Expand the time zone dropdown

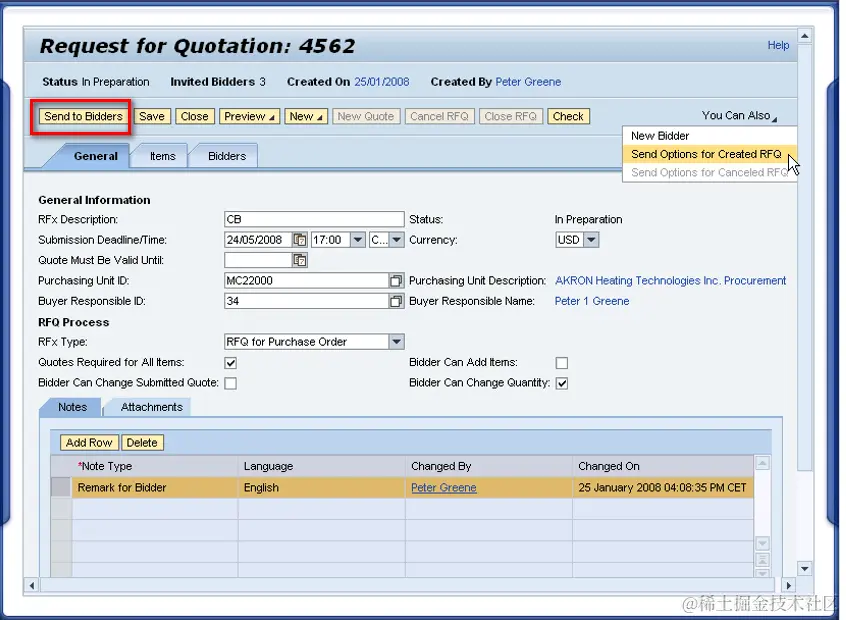397,240
